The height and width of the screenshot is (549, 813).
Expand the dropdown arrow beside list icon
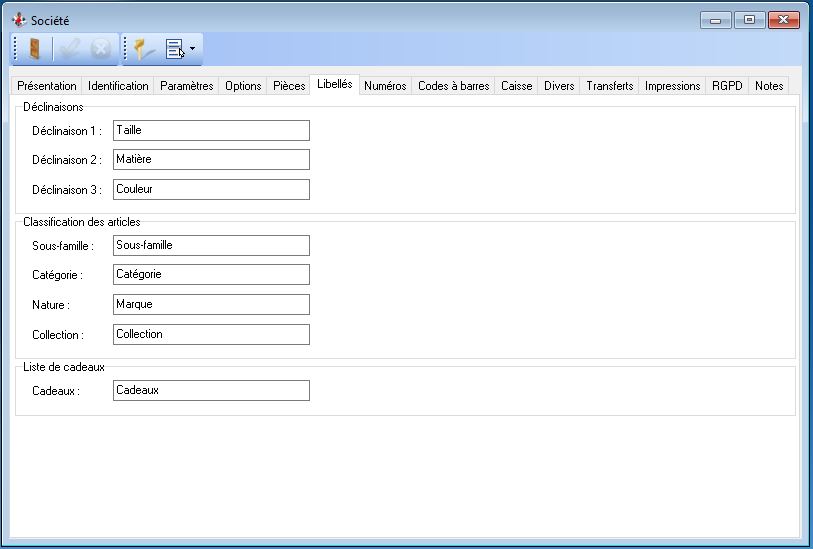coord(192,48)
